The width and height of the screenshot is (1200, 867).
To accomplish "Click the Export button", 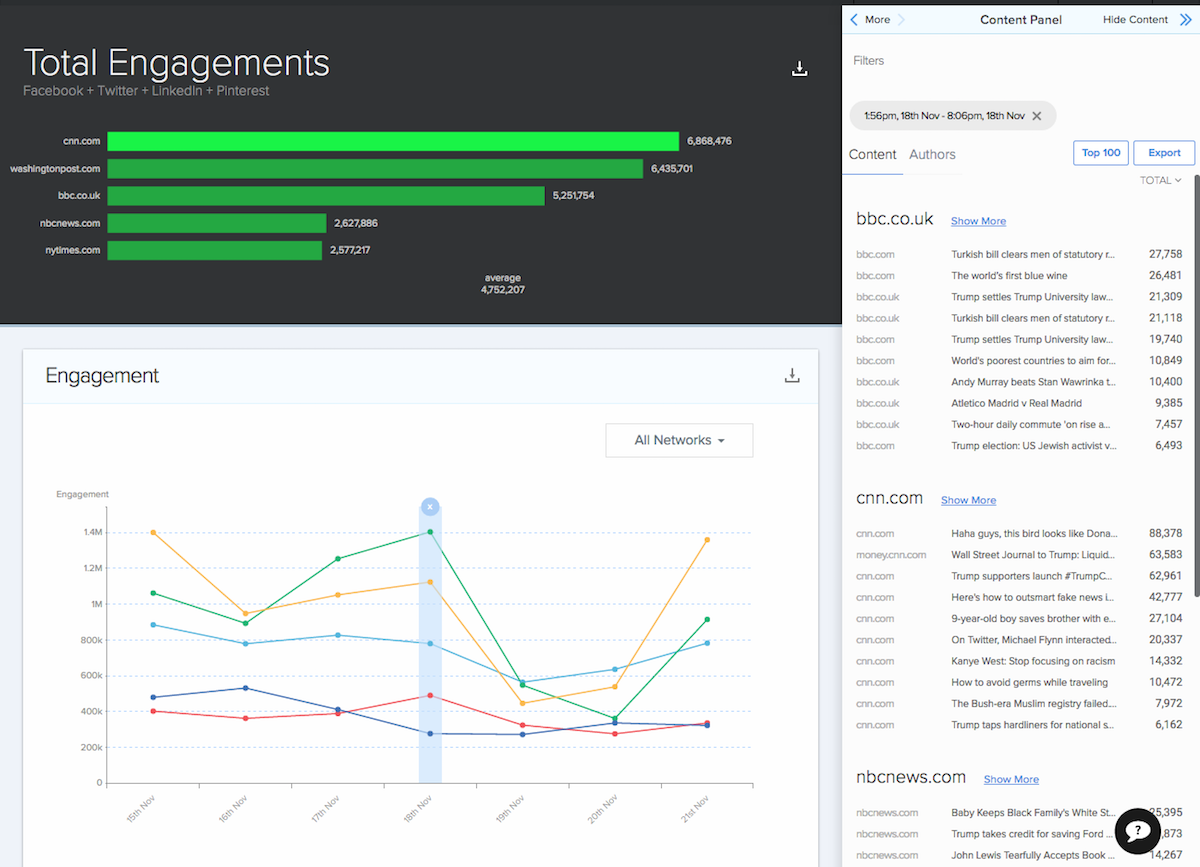I will (1164, 153).
